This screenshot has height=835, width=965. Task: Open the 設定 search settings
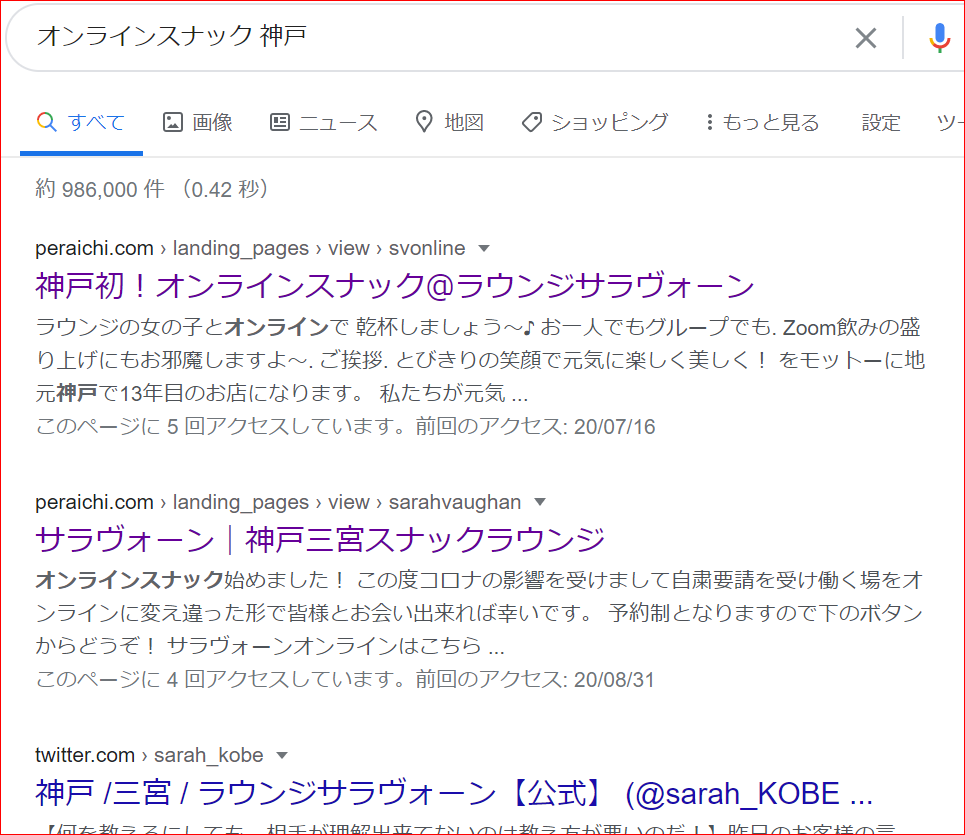(881, 122)
